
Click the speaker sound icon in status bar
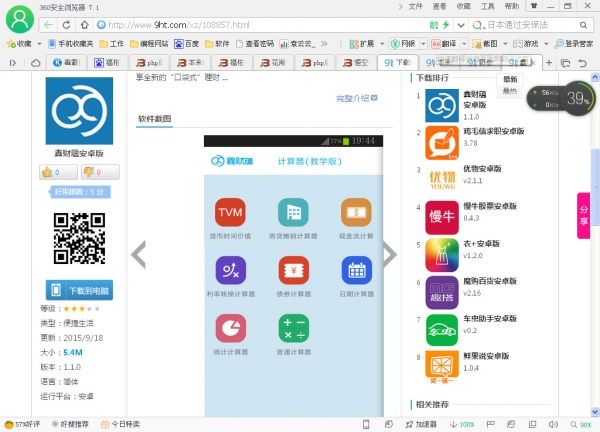point(553,424)
